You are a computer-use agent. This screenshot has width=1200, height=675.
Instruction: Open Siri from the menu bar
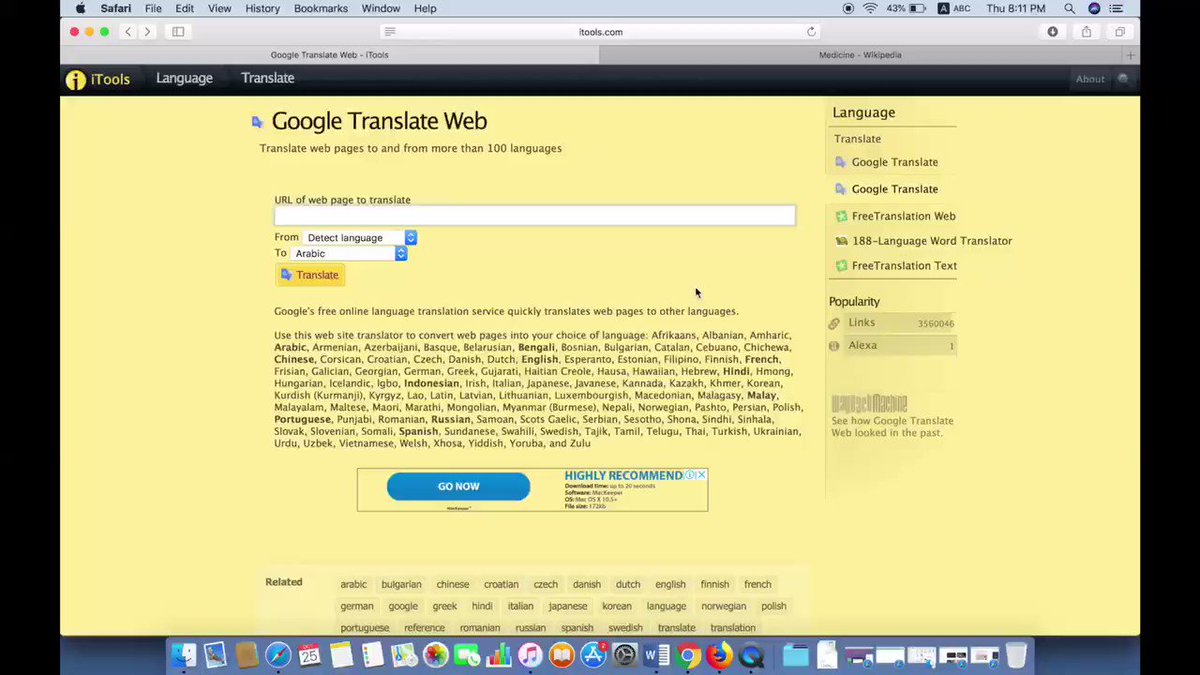[x=1094, y=8]
